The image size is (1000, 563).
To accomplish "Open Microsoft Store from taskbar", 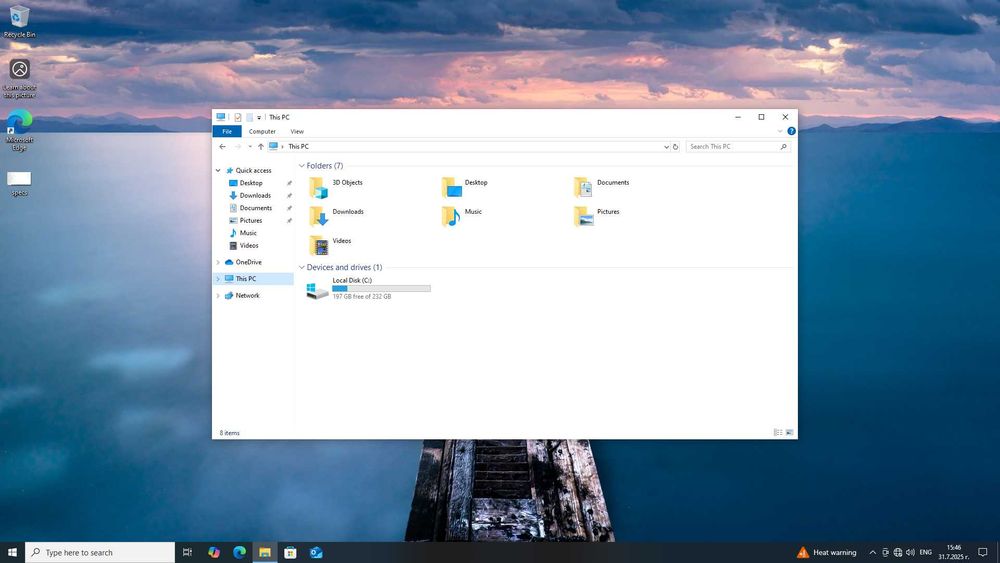I will (x=290, y=553).
